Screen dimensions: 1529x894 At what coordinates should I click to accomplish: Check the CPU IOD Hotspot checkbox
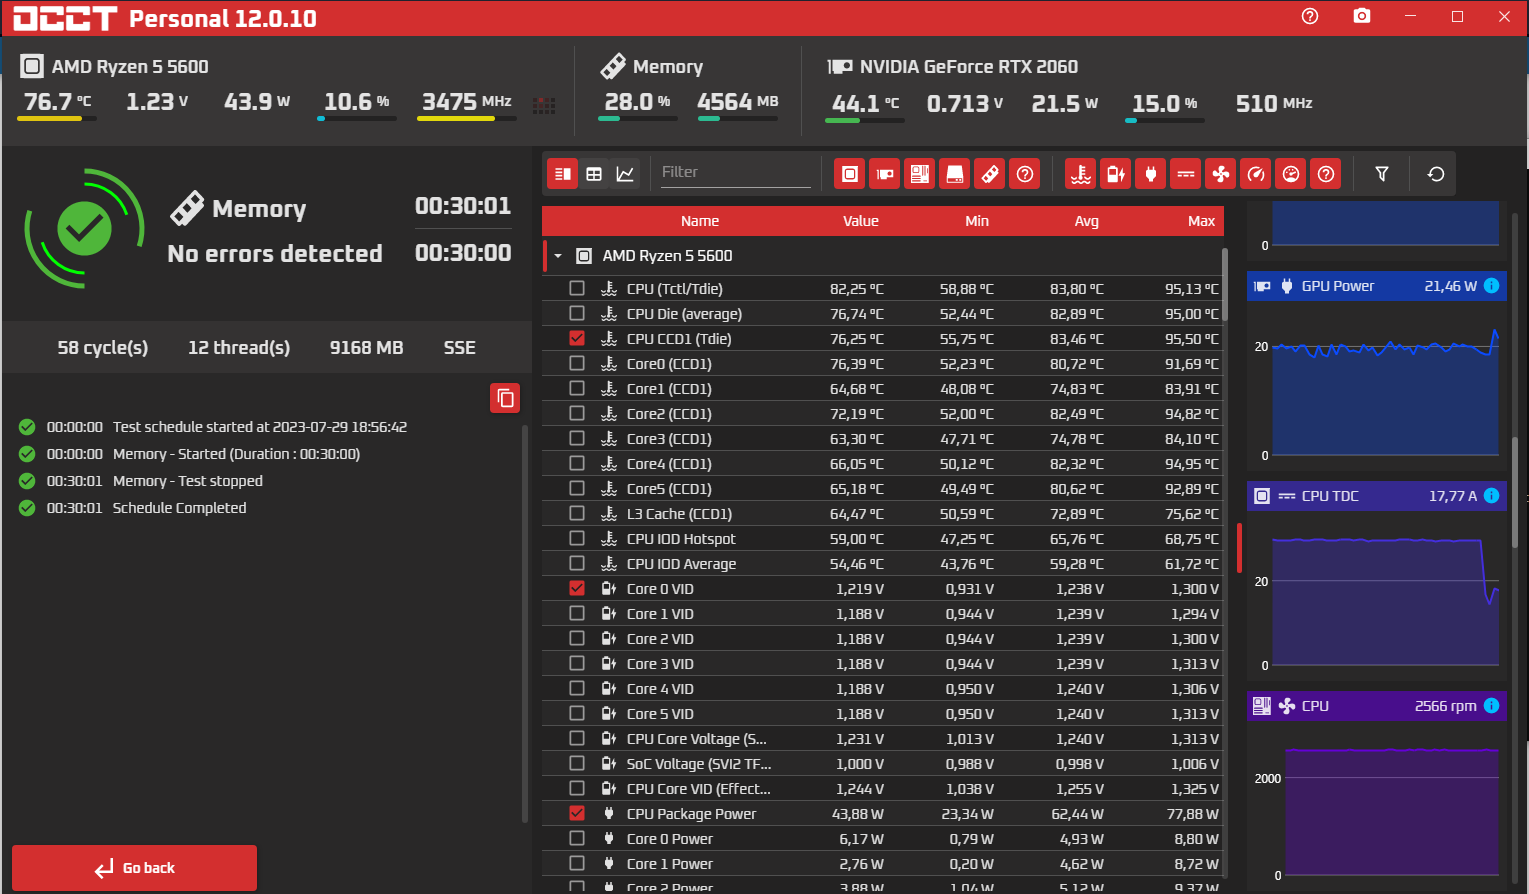click(577, 538)
